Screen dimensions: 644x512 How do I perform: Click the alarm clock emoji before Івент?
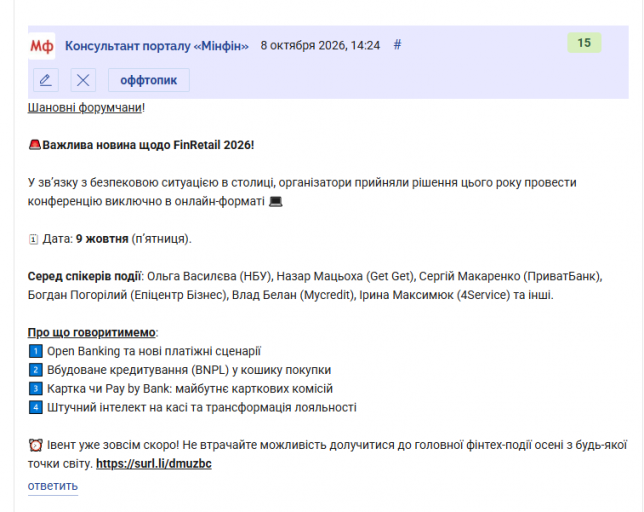[x=35, y=445]
